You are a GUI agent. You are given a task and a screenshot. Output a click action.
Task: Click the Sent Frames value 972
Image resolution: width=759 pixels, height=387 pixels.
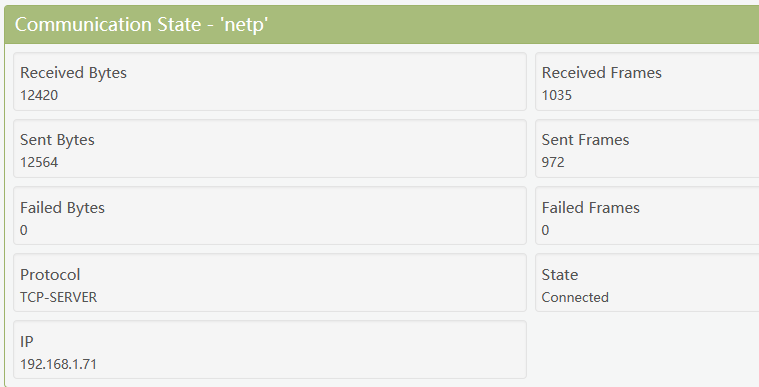553,162
